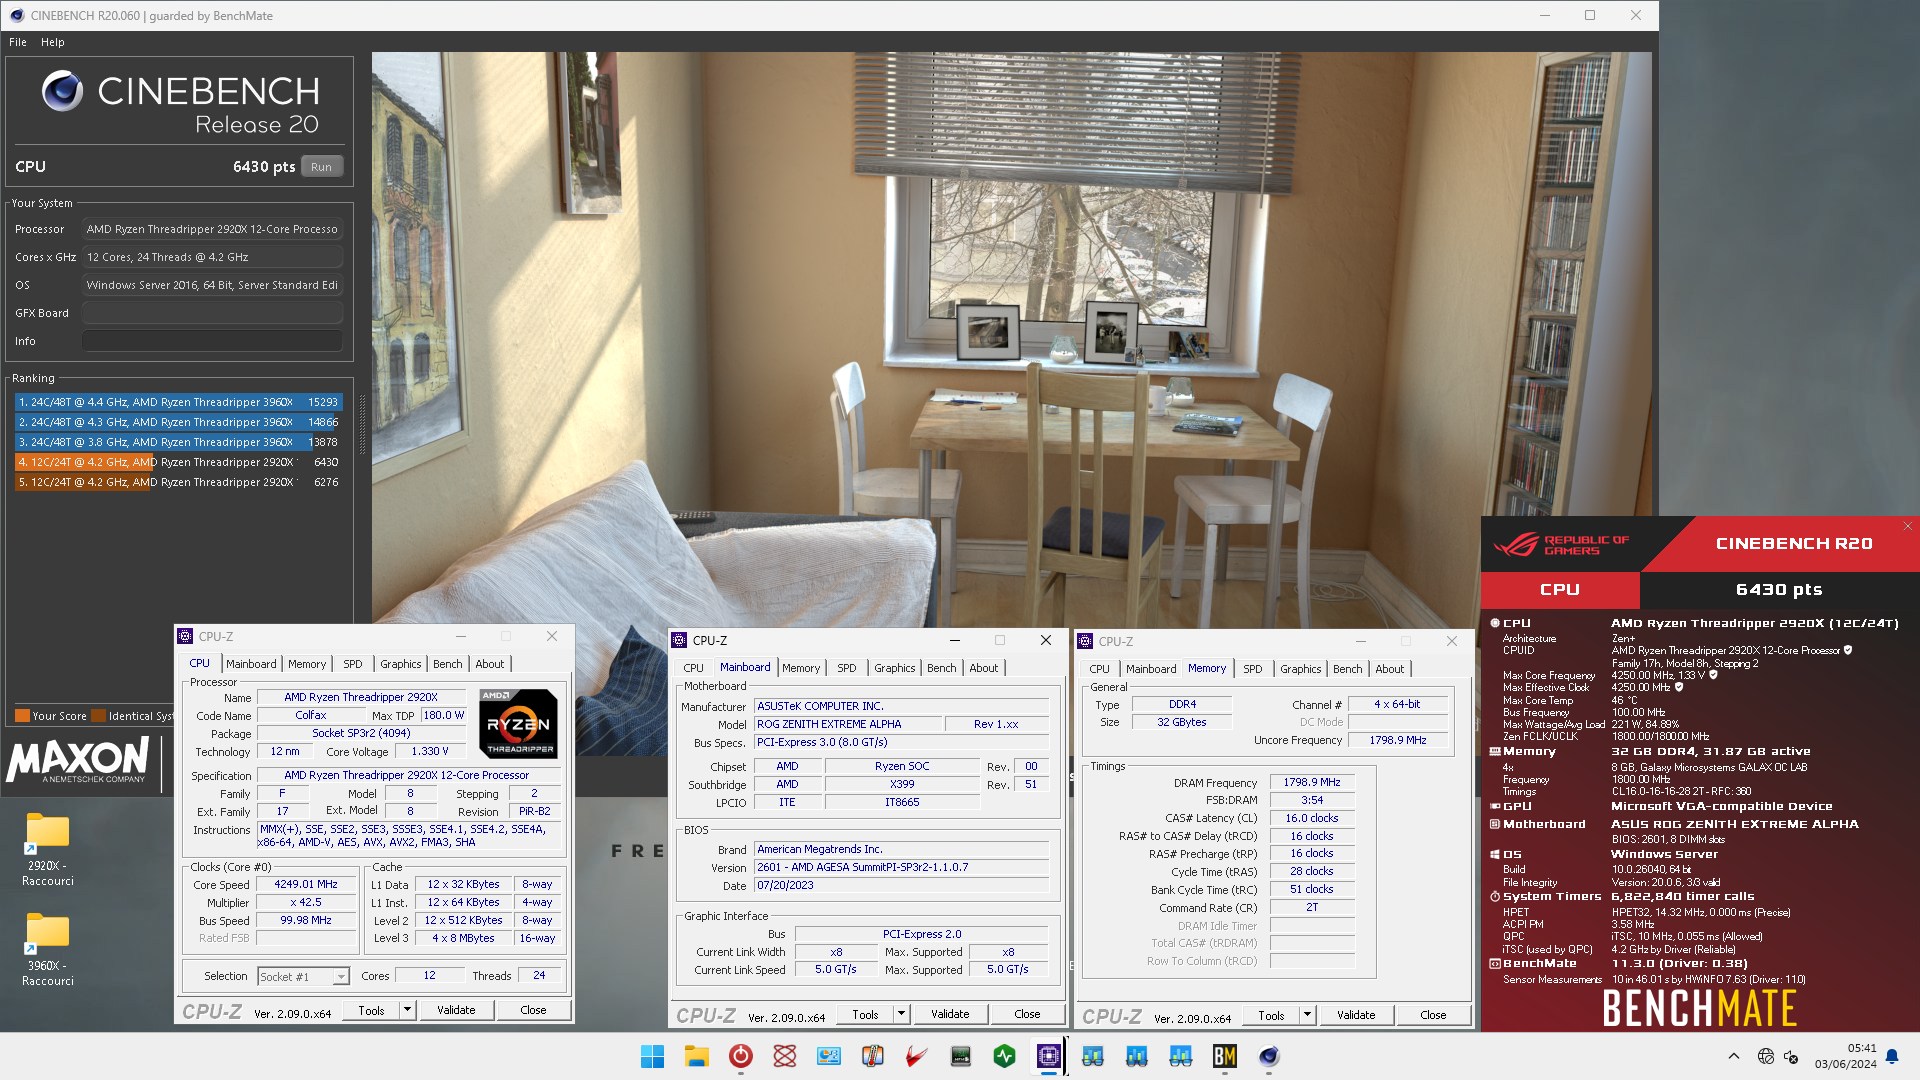Open the Cinebench sphere taskbar icon
This screenshot has height=1080, width=1920.
click(x=1268, y=1056)
